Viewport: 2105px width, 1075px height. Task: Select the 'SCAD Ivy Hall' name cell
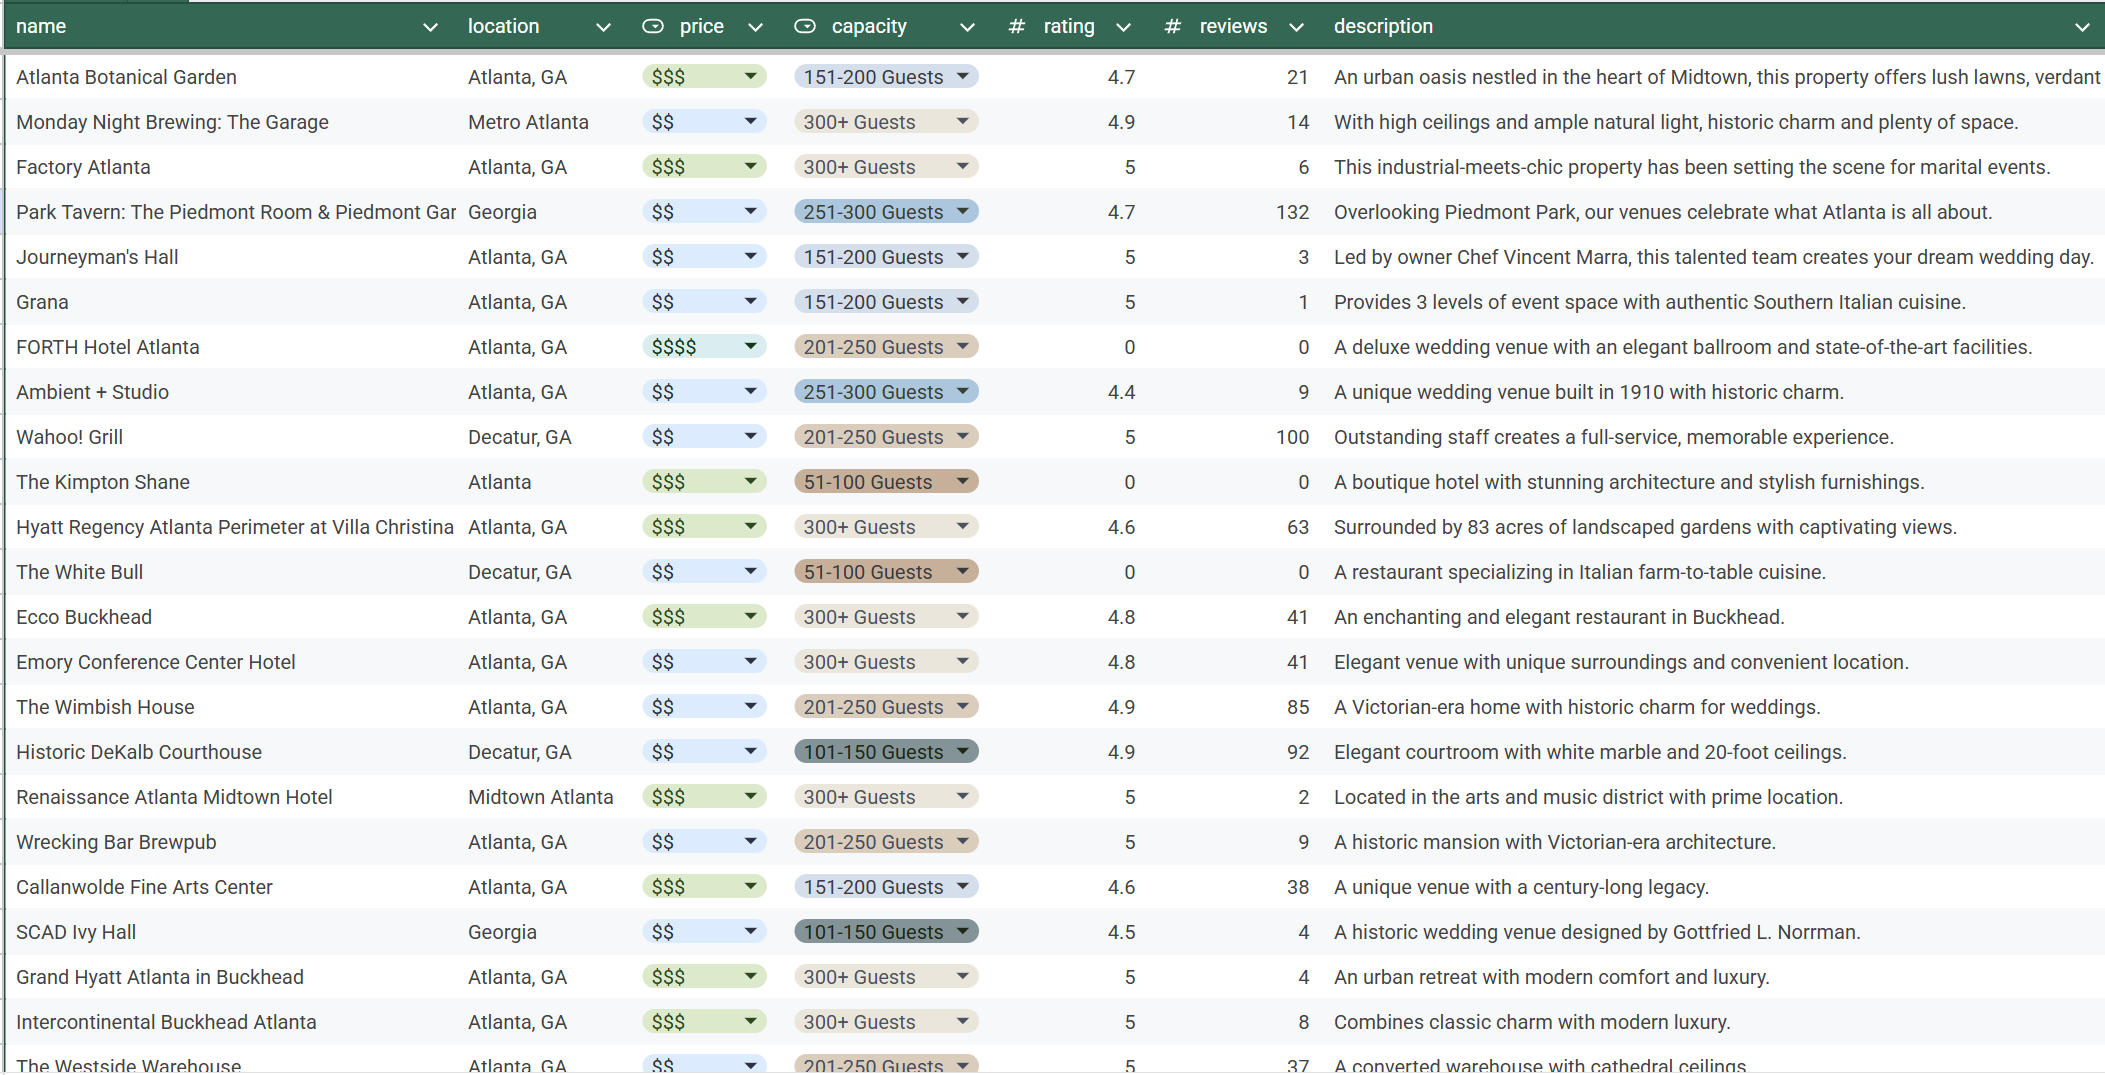232,932
